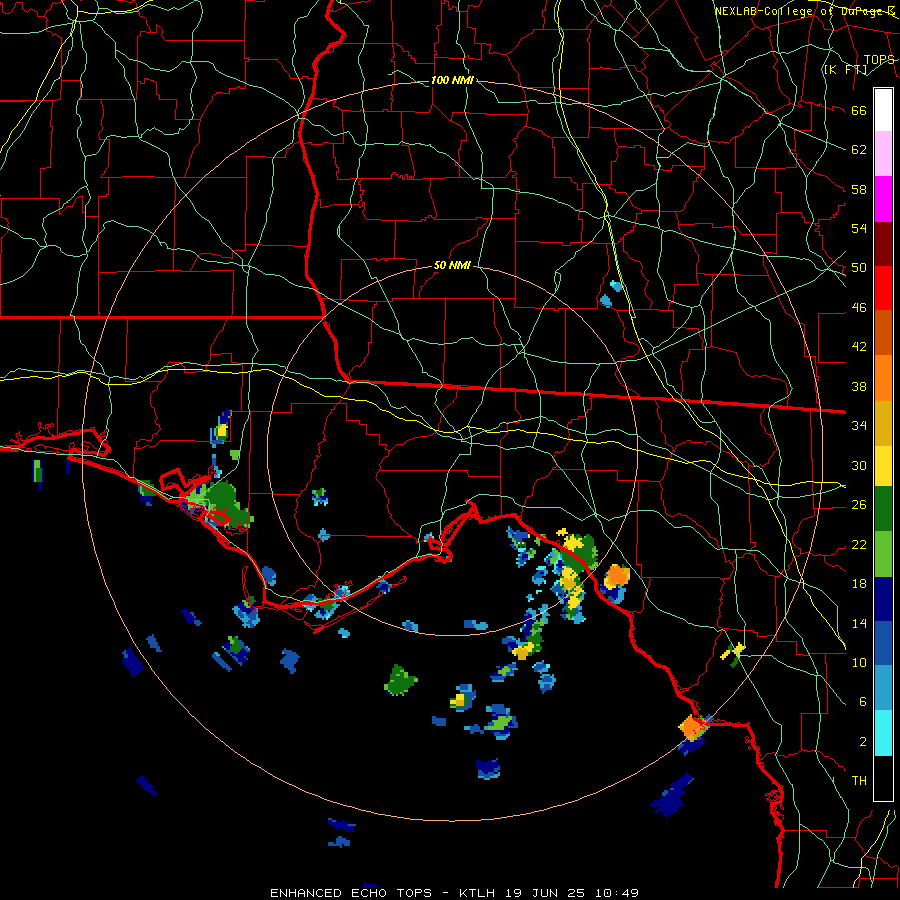Click the '42' legend value
The image size is (900, 900).
(x=859, y=347)
